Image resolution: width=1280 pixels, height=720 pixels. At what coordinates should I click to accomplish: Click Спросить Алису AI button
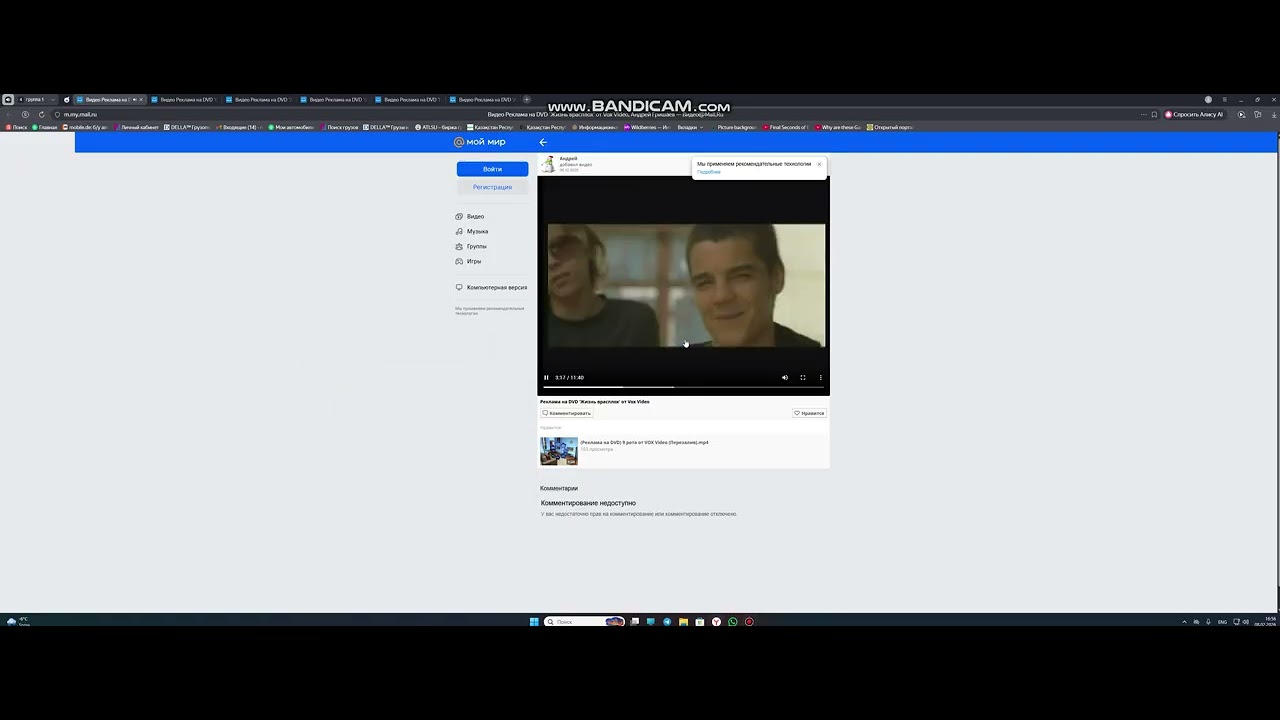[1194, 114]
